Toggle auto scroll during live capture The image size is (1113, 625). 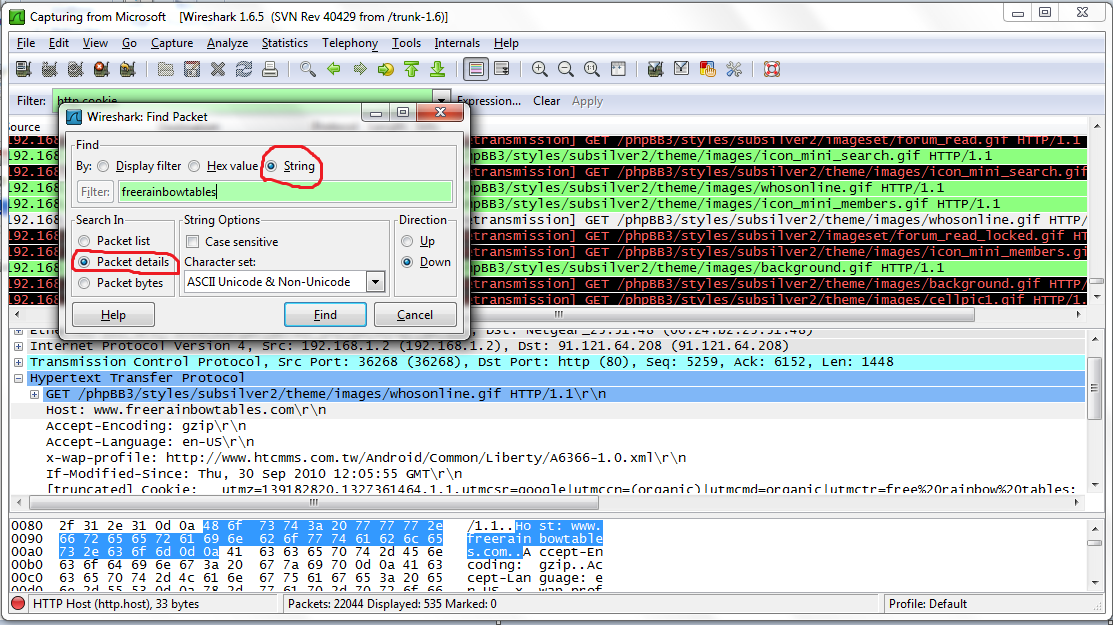click(502, 69)
